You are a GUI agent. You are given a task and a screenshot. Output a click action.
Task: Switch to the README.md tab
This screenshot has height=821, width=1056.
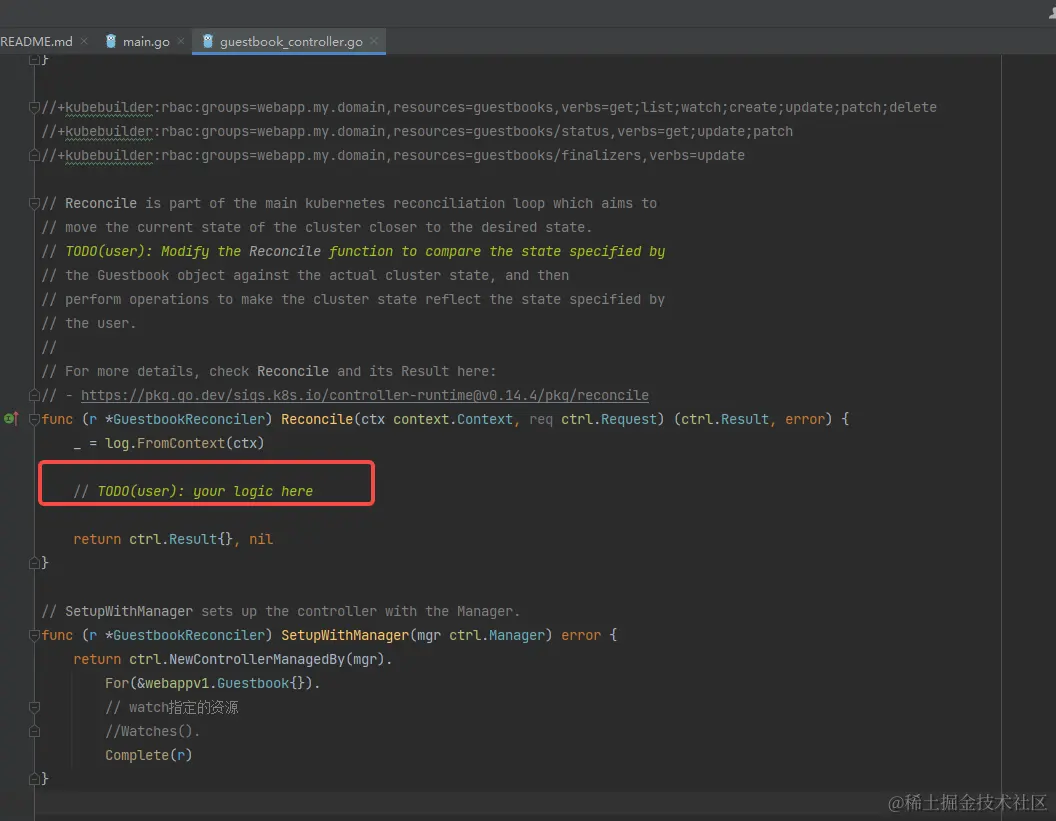tap(36, 42)
